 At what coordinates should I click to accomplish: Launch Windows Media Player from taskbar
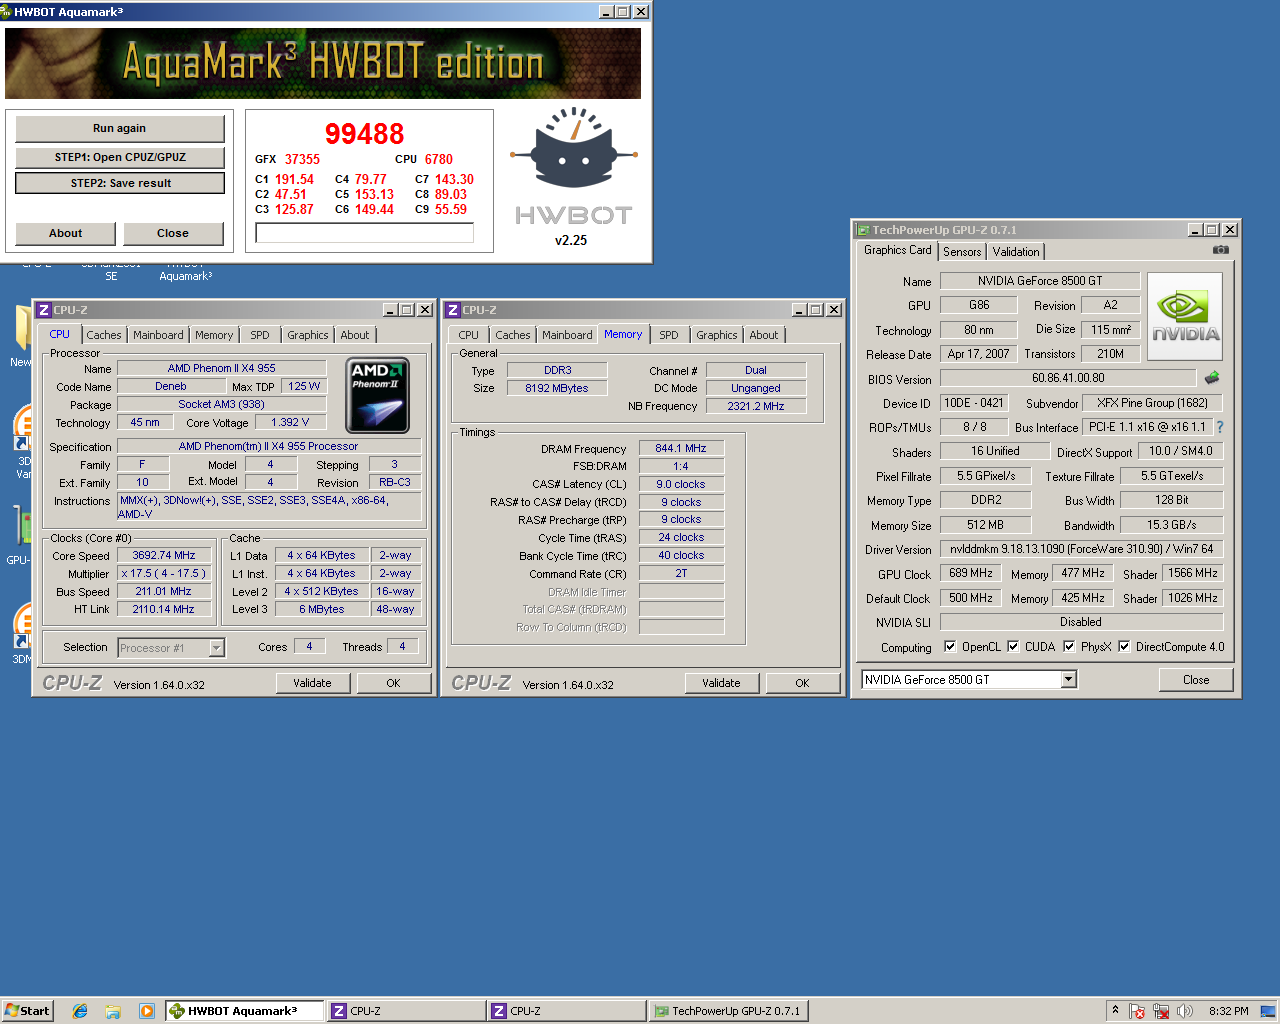tap(147, 1011)
